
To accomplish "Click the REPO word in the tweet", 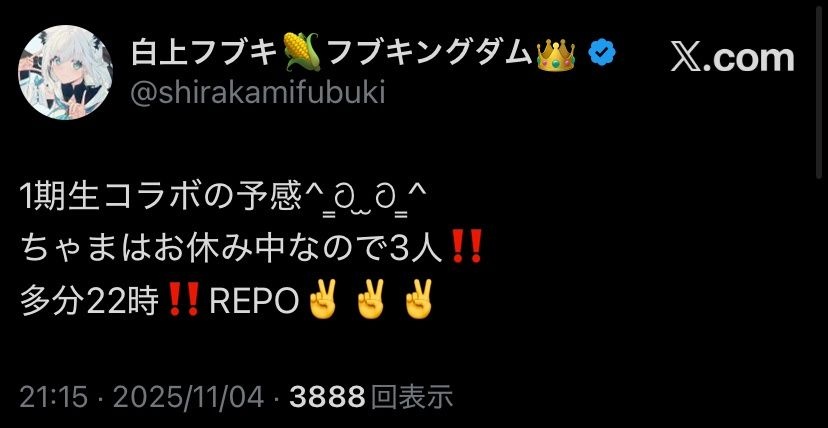I will tap(255, 301).
